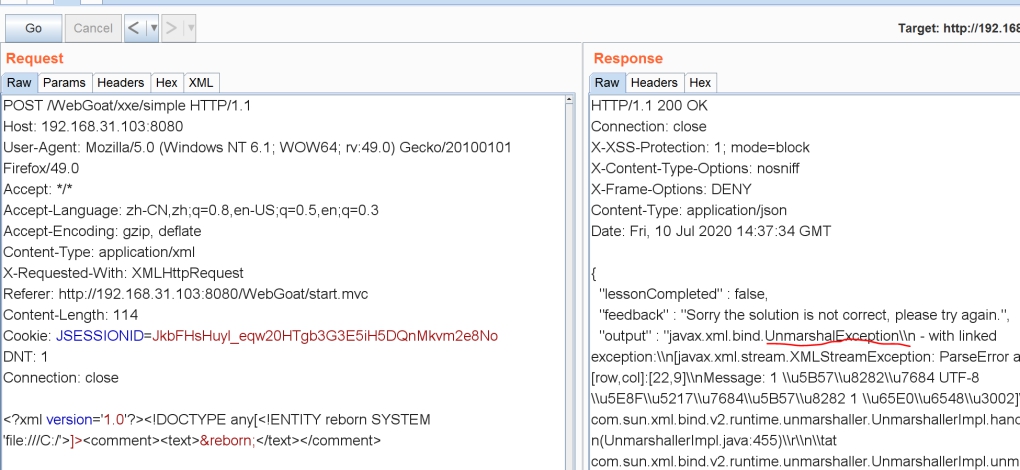
Task: Open the back history dropdown arrow
Action: [x=154, y=28]
